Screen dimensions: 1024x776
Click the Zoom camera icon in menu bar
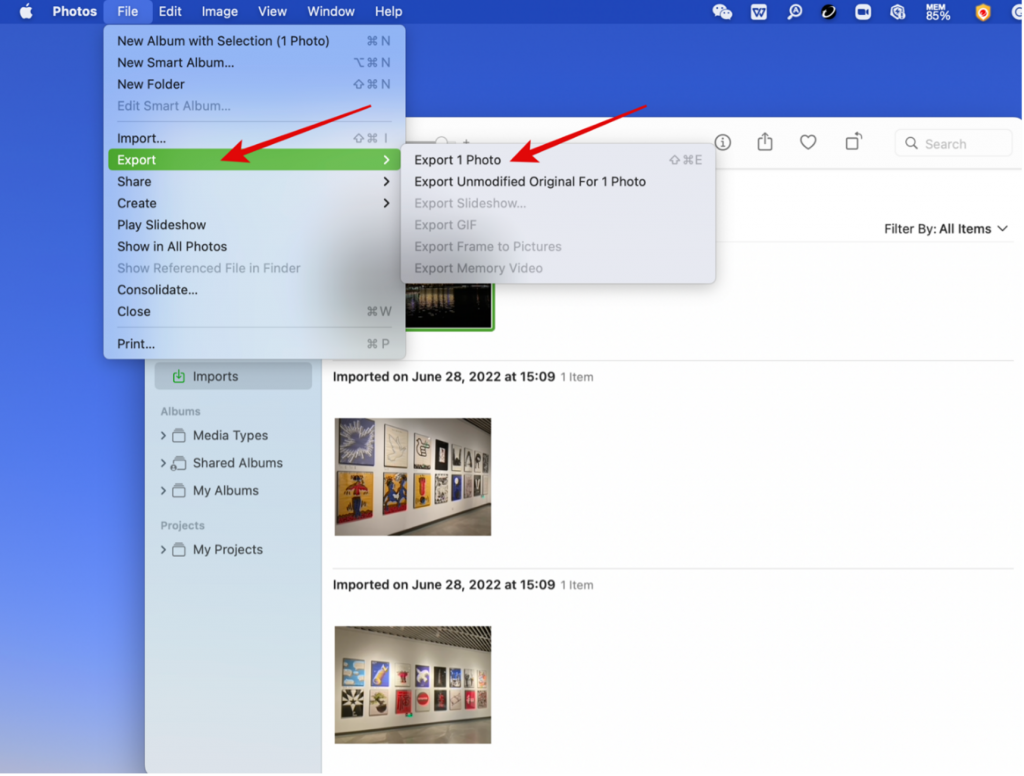click(862, 12)
